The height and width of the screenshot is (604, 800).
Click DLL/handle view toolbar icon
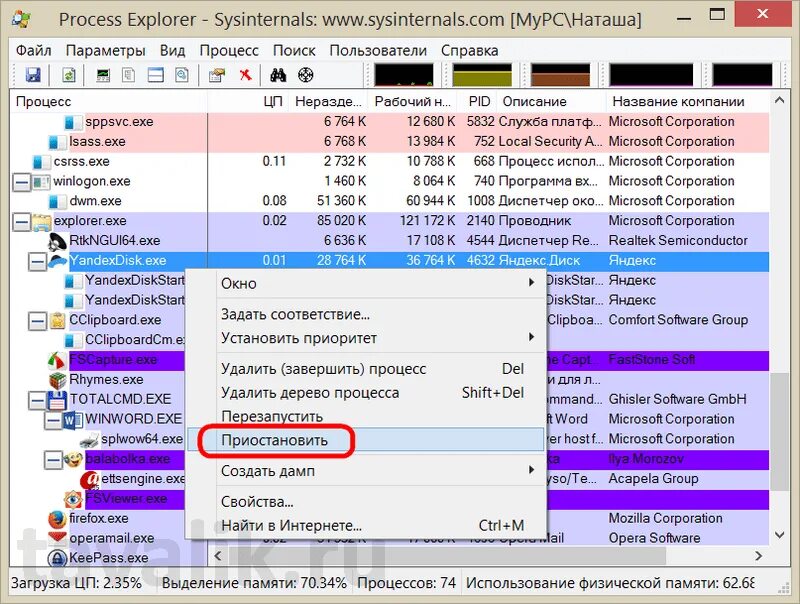tap(182, 75)
